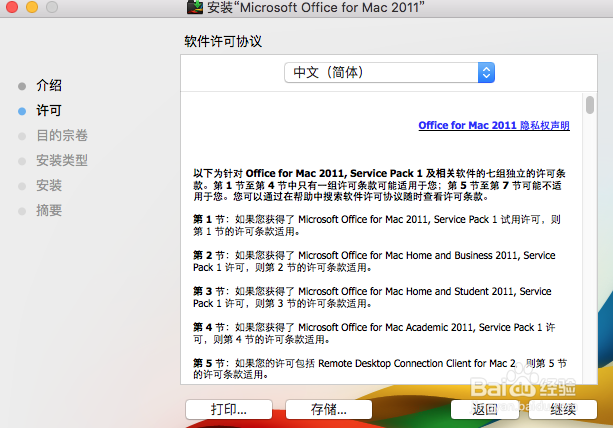Click the paragraph beginning 第 4 节
This screenshot has height=428, width=613.
[374, 333]
